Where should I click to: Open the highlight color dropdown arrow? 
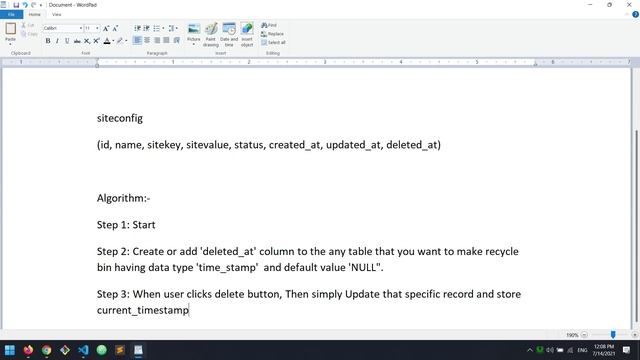(x=126, y=41)
